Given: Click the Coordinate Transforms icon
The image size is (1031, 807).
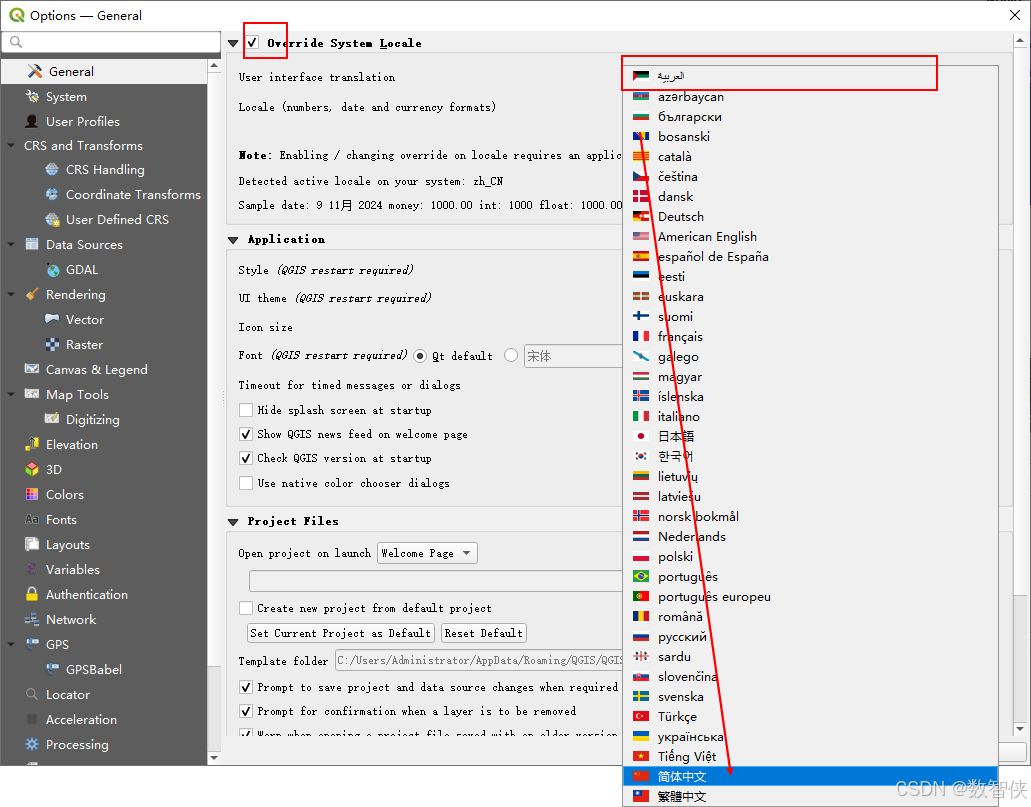Looking at the screenshot, I should click(x=52, y=194).
